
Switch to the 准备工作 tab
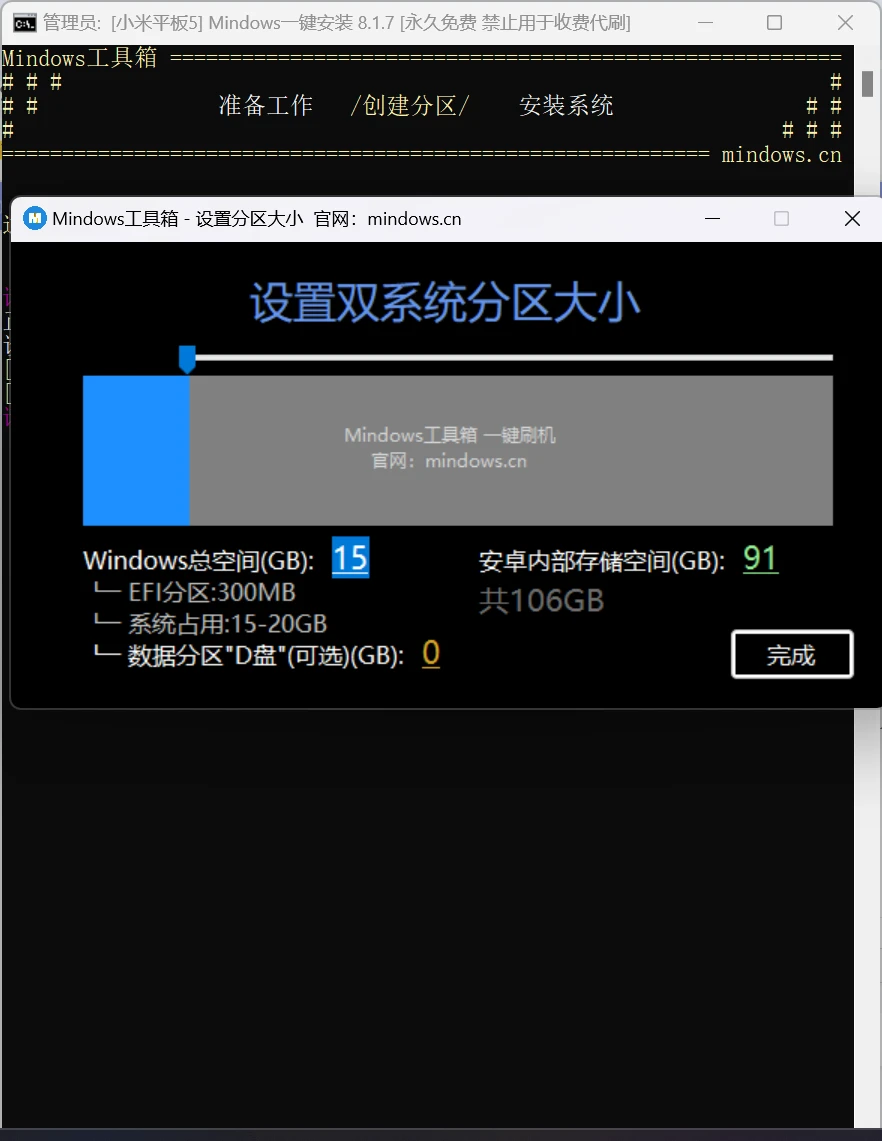point(266,105)
